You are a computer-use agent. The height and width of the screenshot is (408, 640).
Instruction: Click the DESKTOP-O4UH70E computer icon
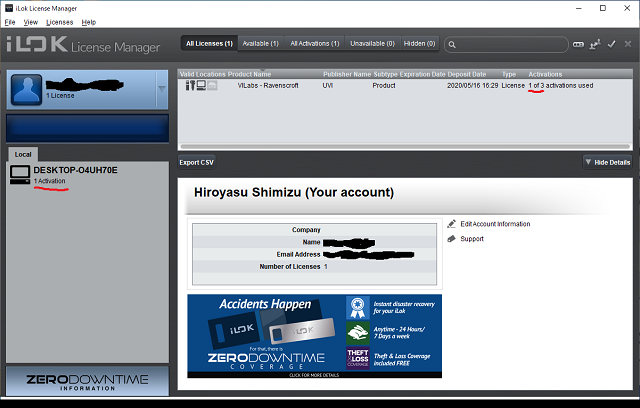click(20, 175)
